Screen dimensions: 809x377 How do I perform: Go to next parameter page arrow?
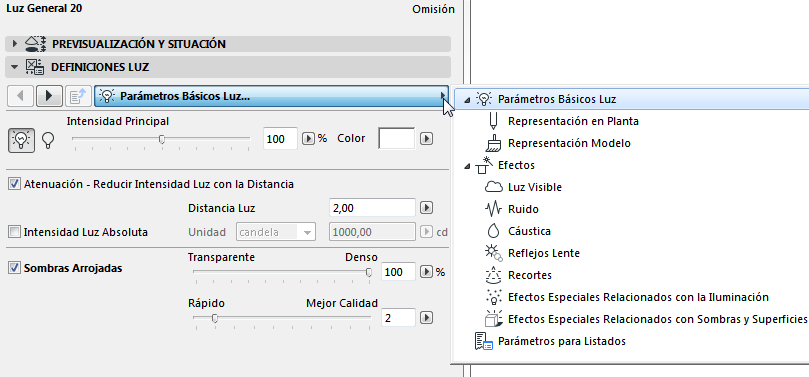tap(50, 96)
